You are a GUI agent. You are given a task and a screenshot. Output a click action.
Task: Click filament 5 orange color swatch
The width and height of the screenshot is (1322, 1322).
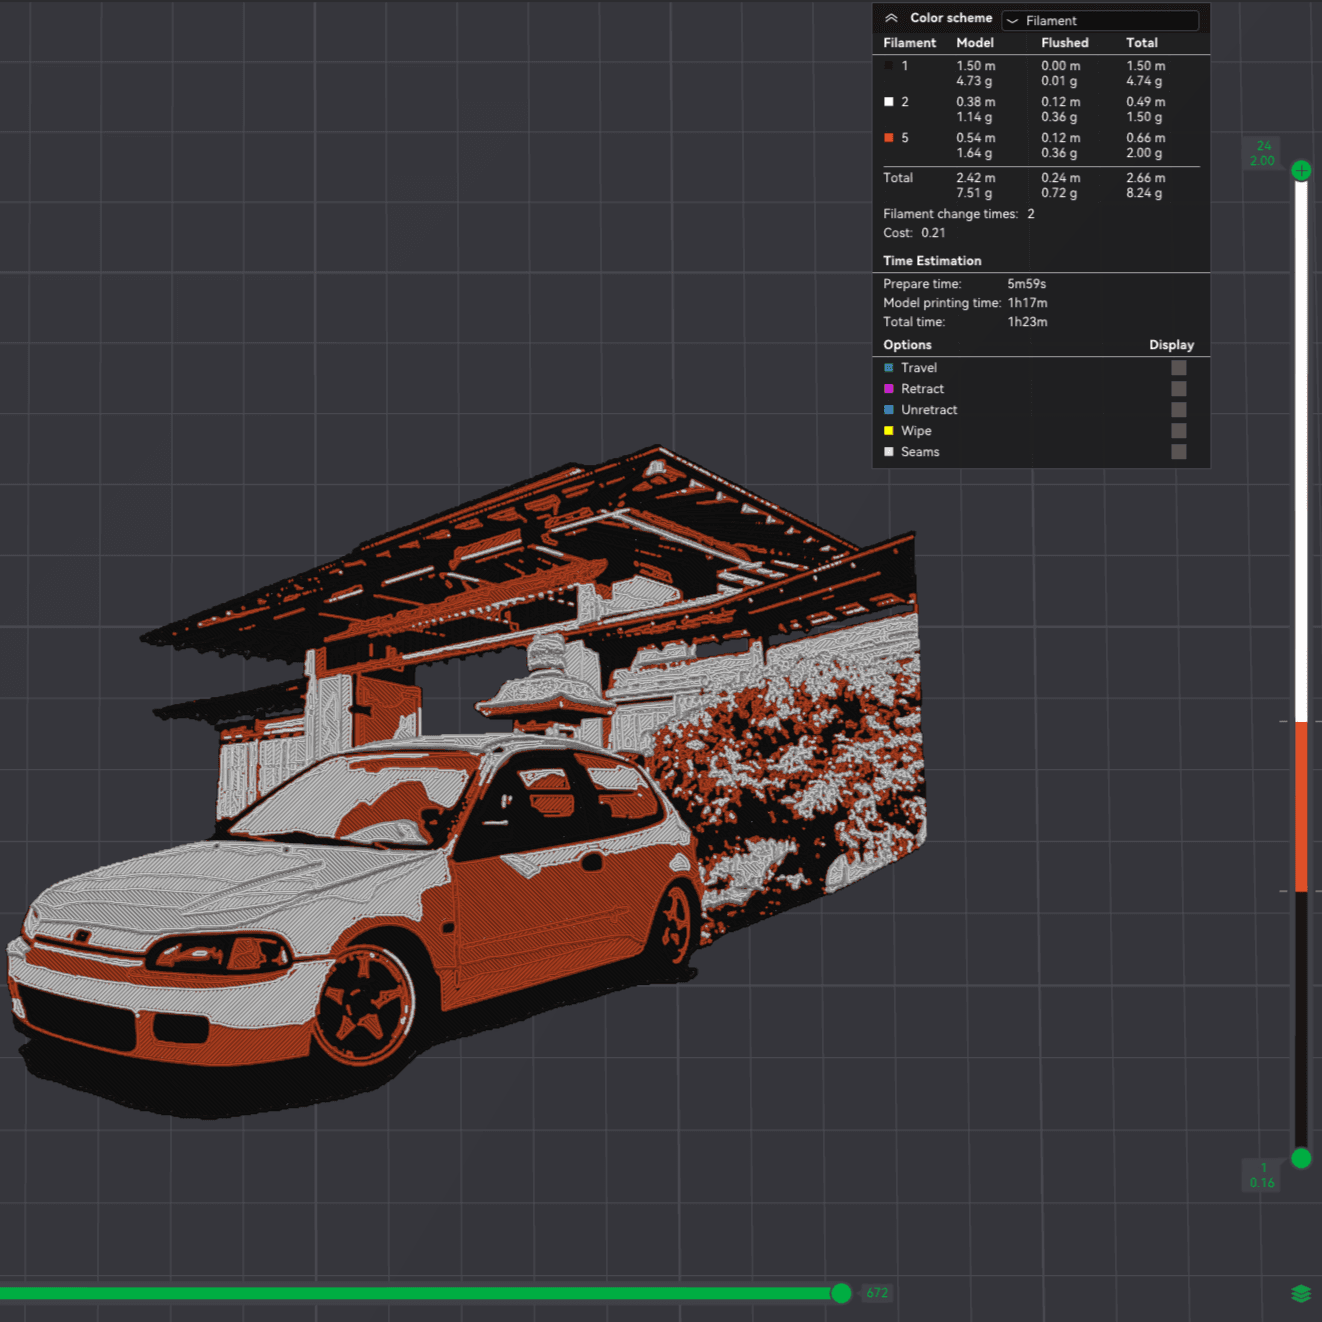click(x=889, y=138)
